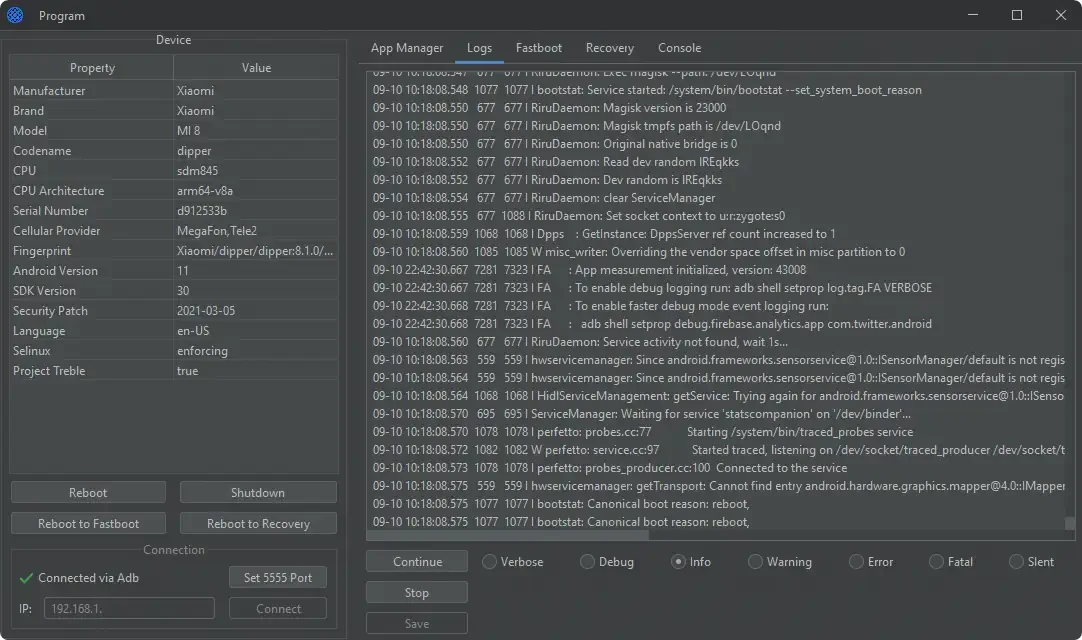Choose the Warning log filter
Viewport: 1082px width, 640px height.
755,562
